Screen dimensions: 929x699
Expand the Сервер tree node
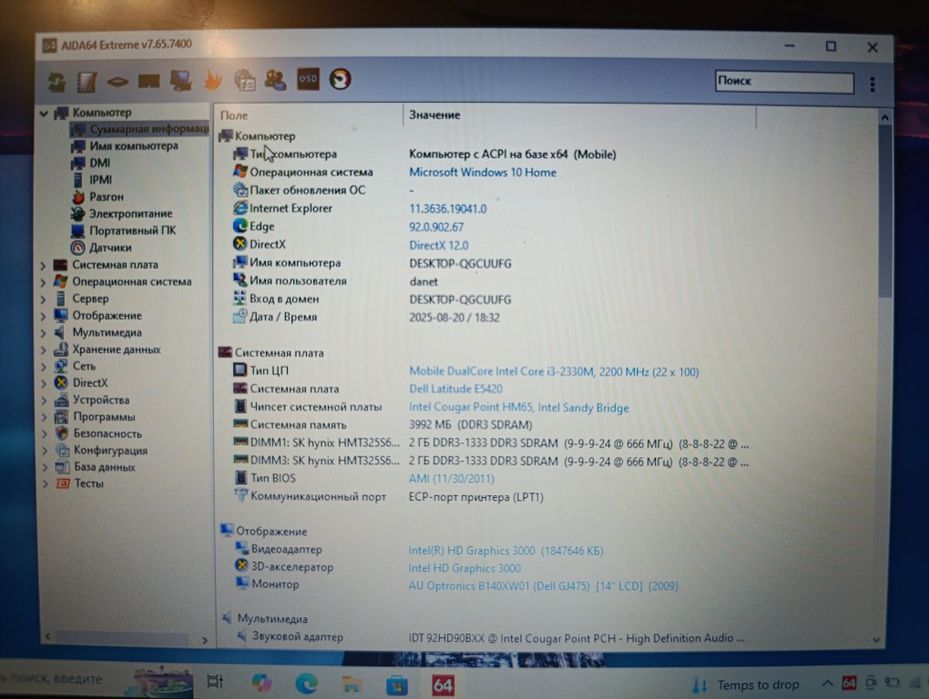[43, 299]
